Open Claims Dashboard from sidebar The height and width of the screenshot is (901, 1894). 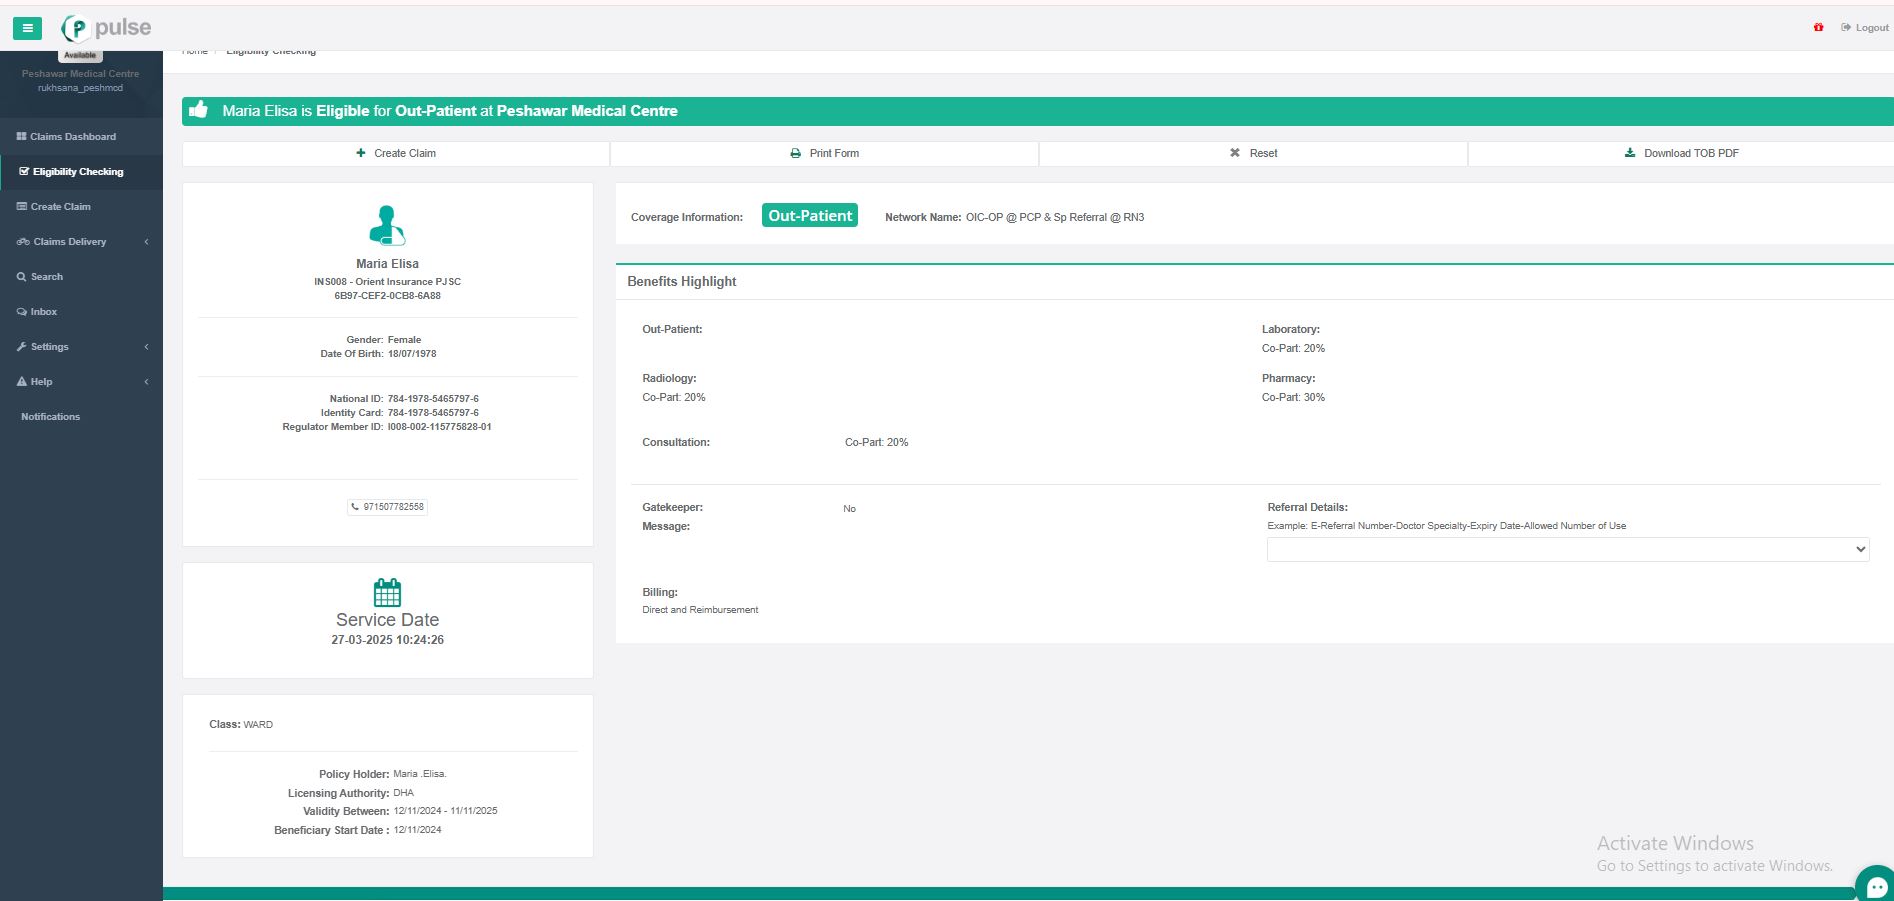[x=72, y=137]
